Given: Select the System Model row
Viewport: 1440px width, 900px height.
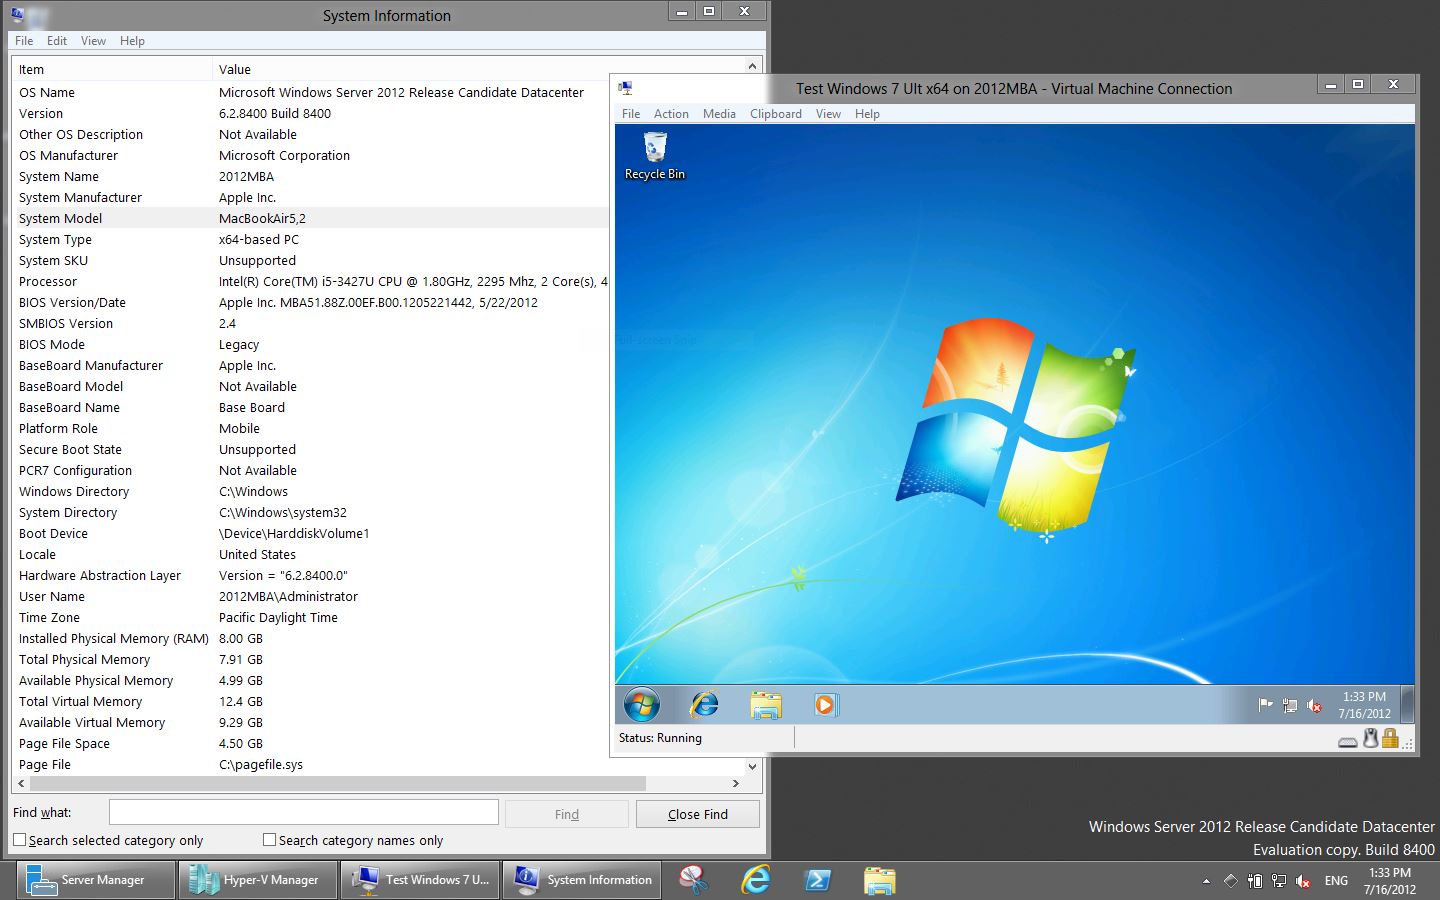Looking at the screenshot, I should pos(312,218).
